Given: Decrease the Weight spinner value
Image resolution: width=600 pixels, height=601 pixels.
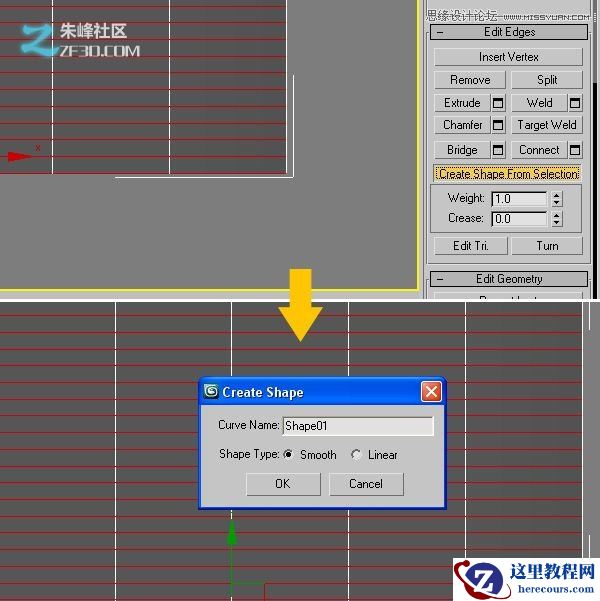Looking at the screenshot, I should pyautogui.click(x=557, y=203).
